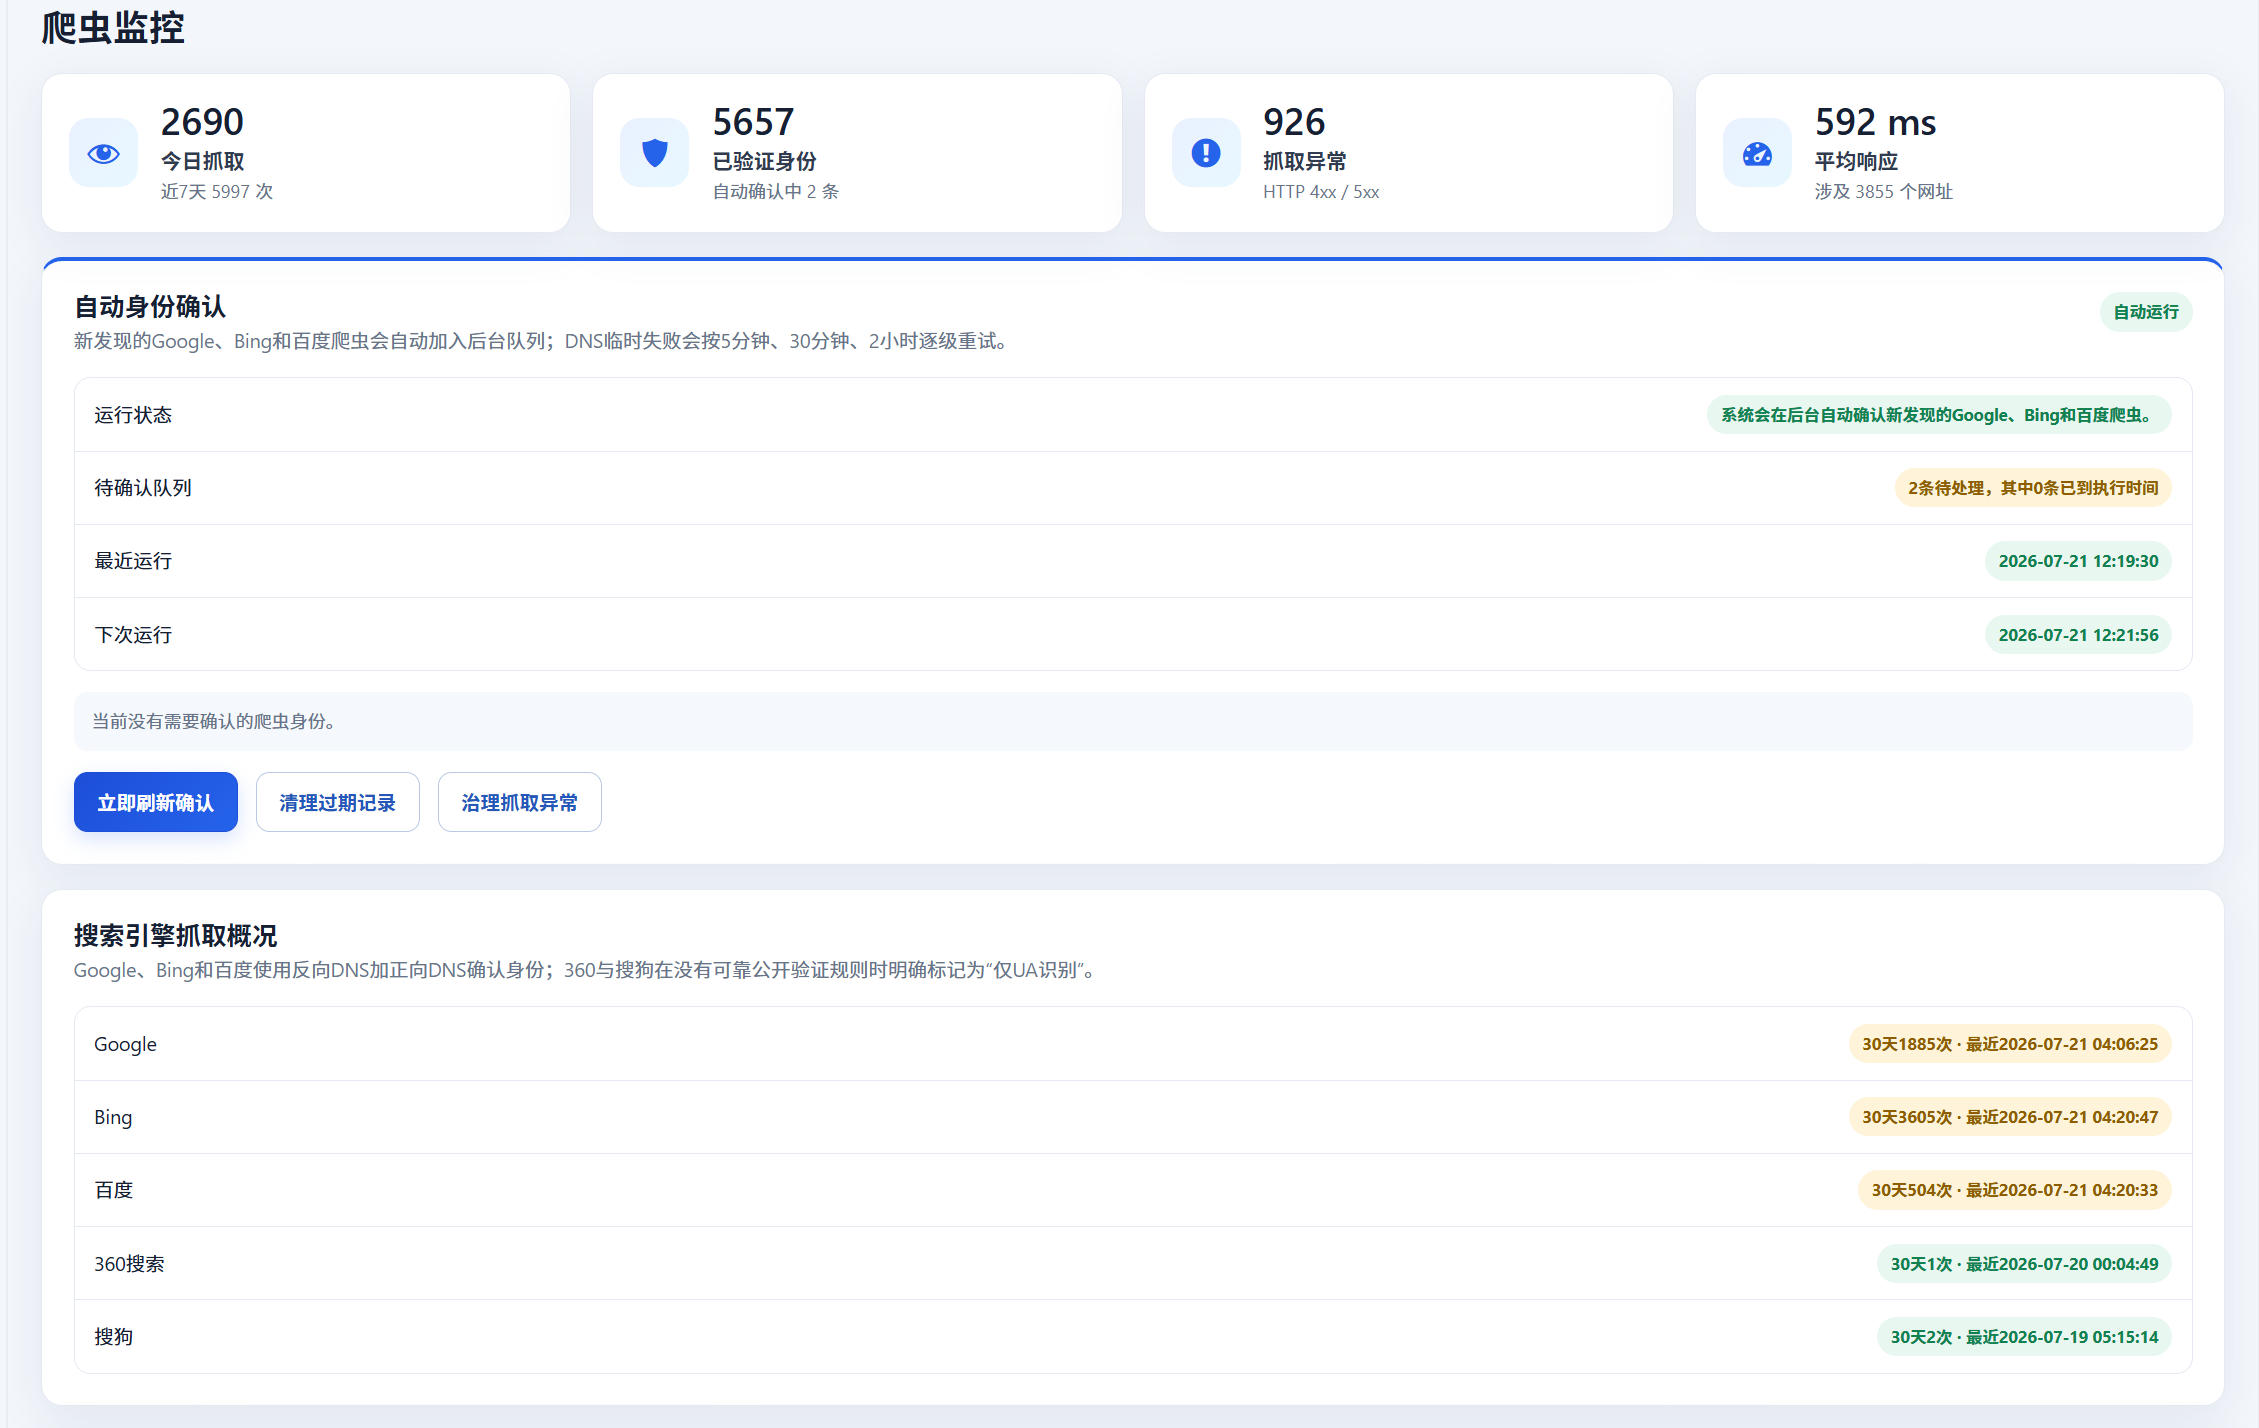Click the 立即刷新确认 button

[156, 802]
